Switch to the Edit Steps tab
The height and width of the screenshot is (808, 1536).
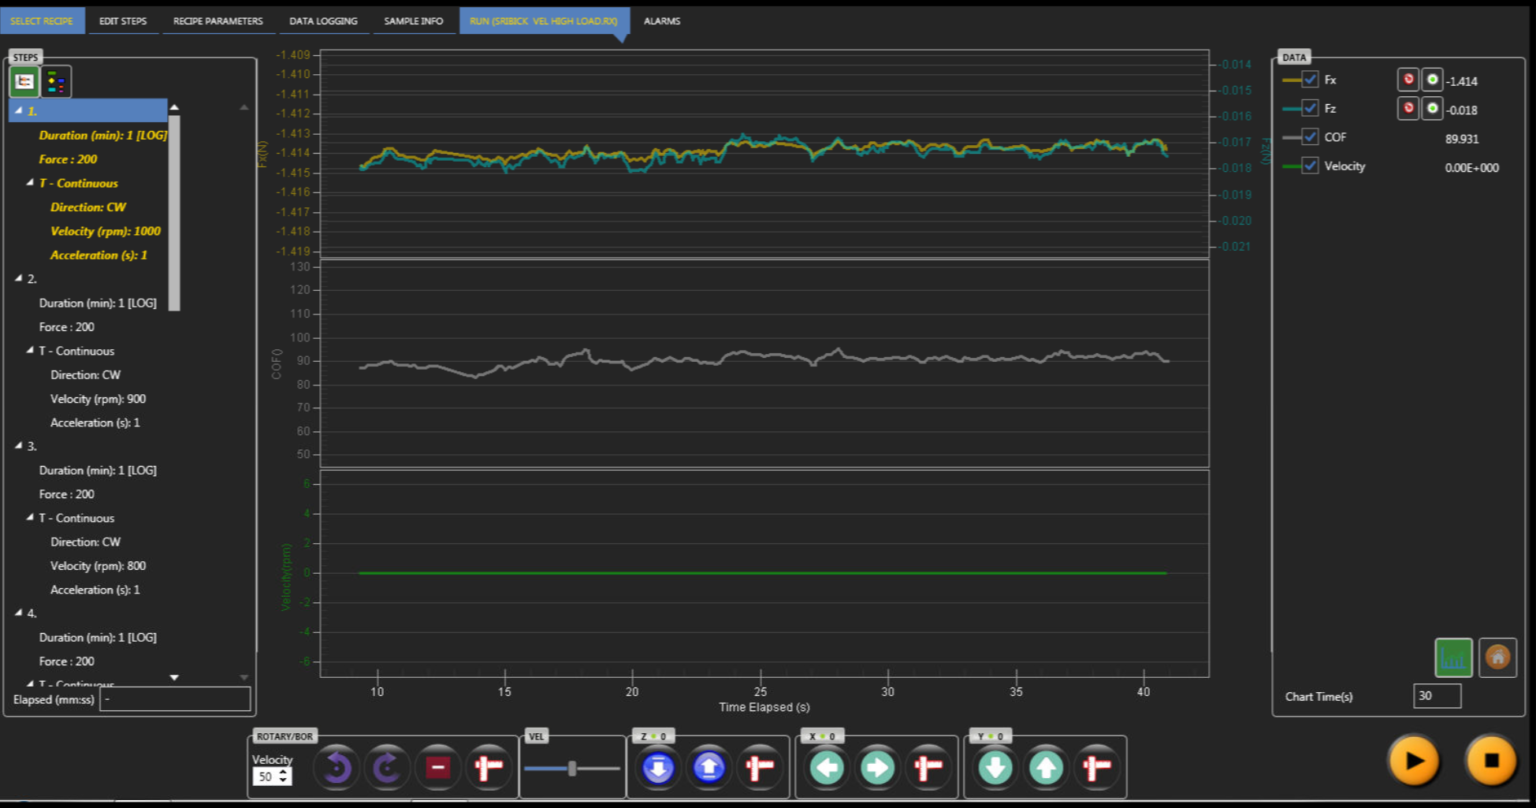[123, 21]
